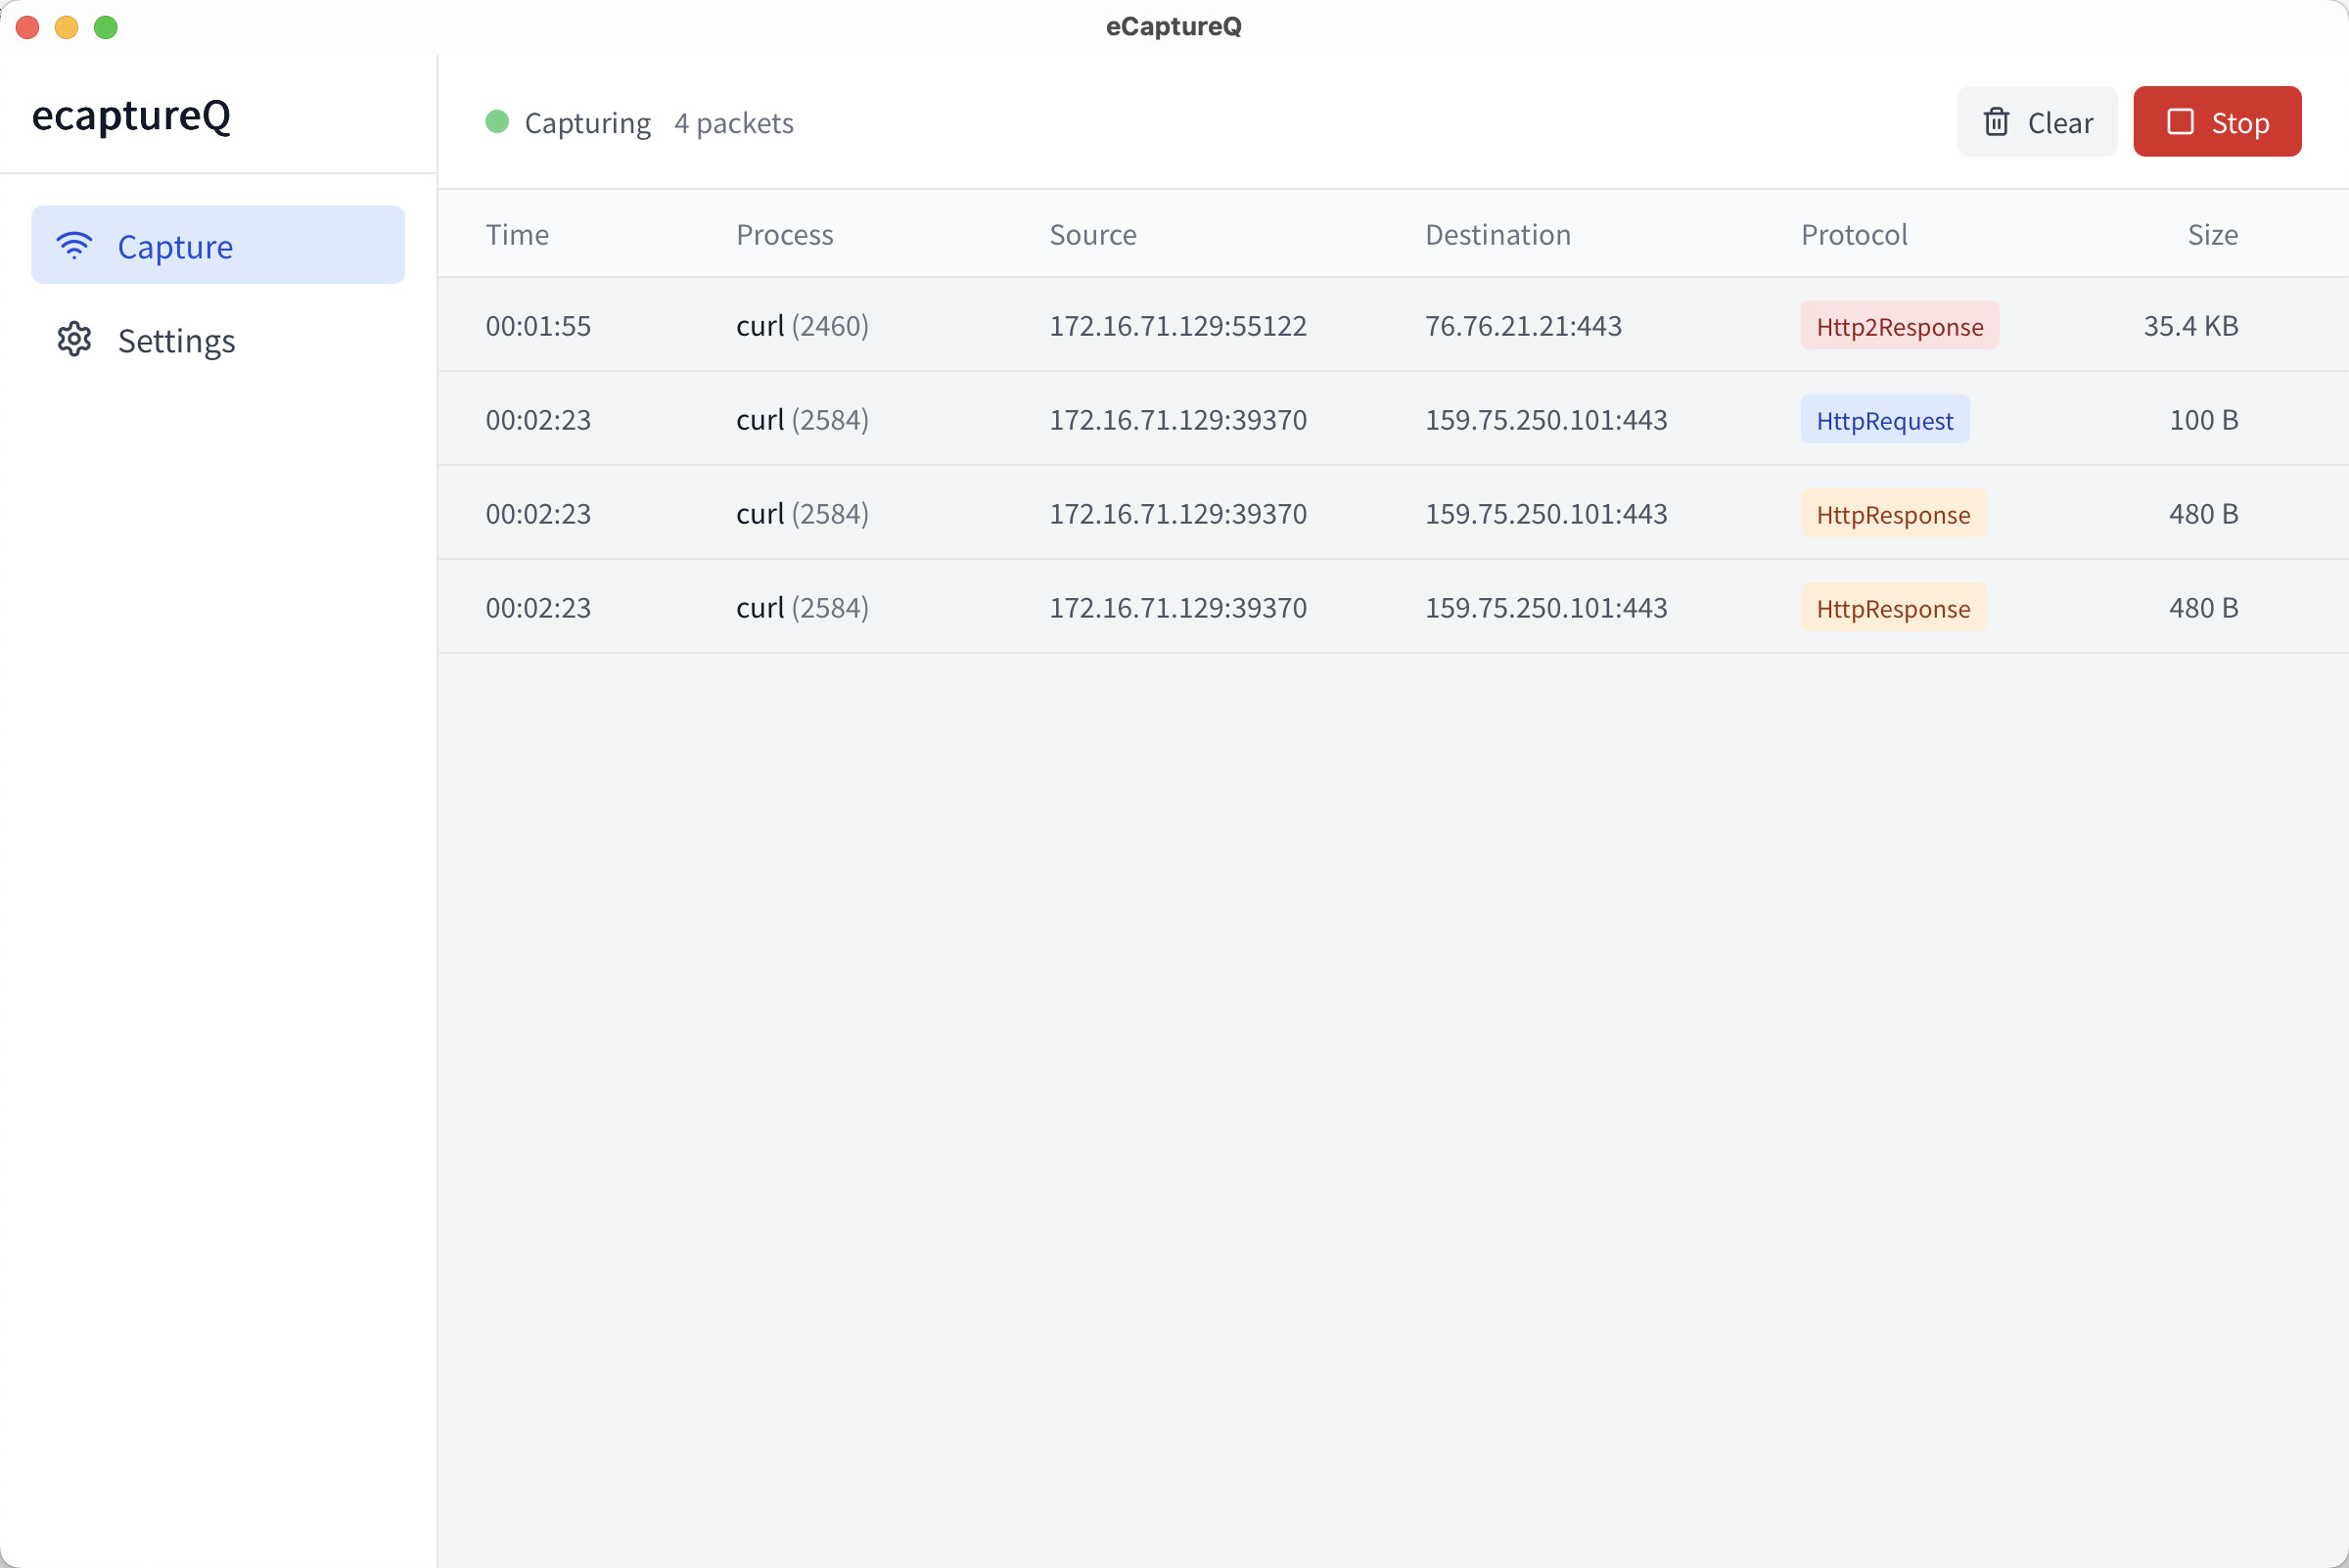Click the Source column header
Viewport: 2349px width, 1568px height.
(x=1092, y=235)
